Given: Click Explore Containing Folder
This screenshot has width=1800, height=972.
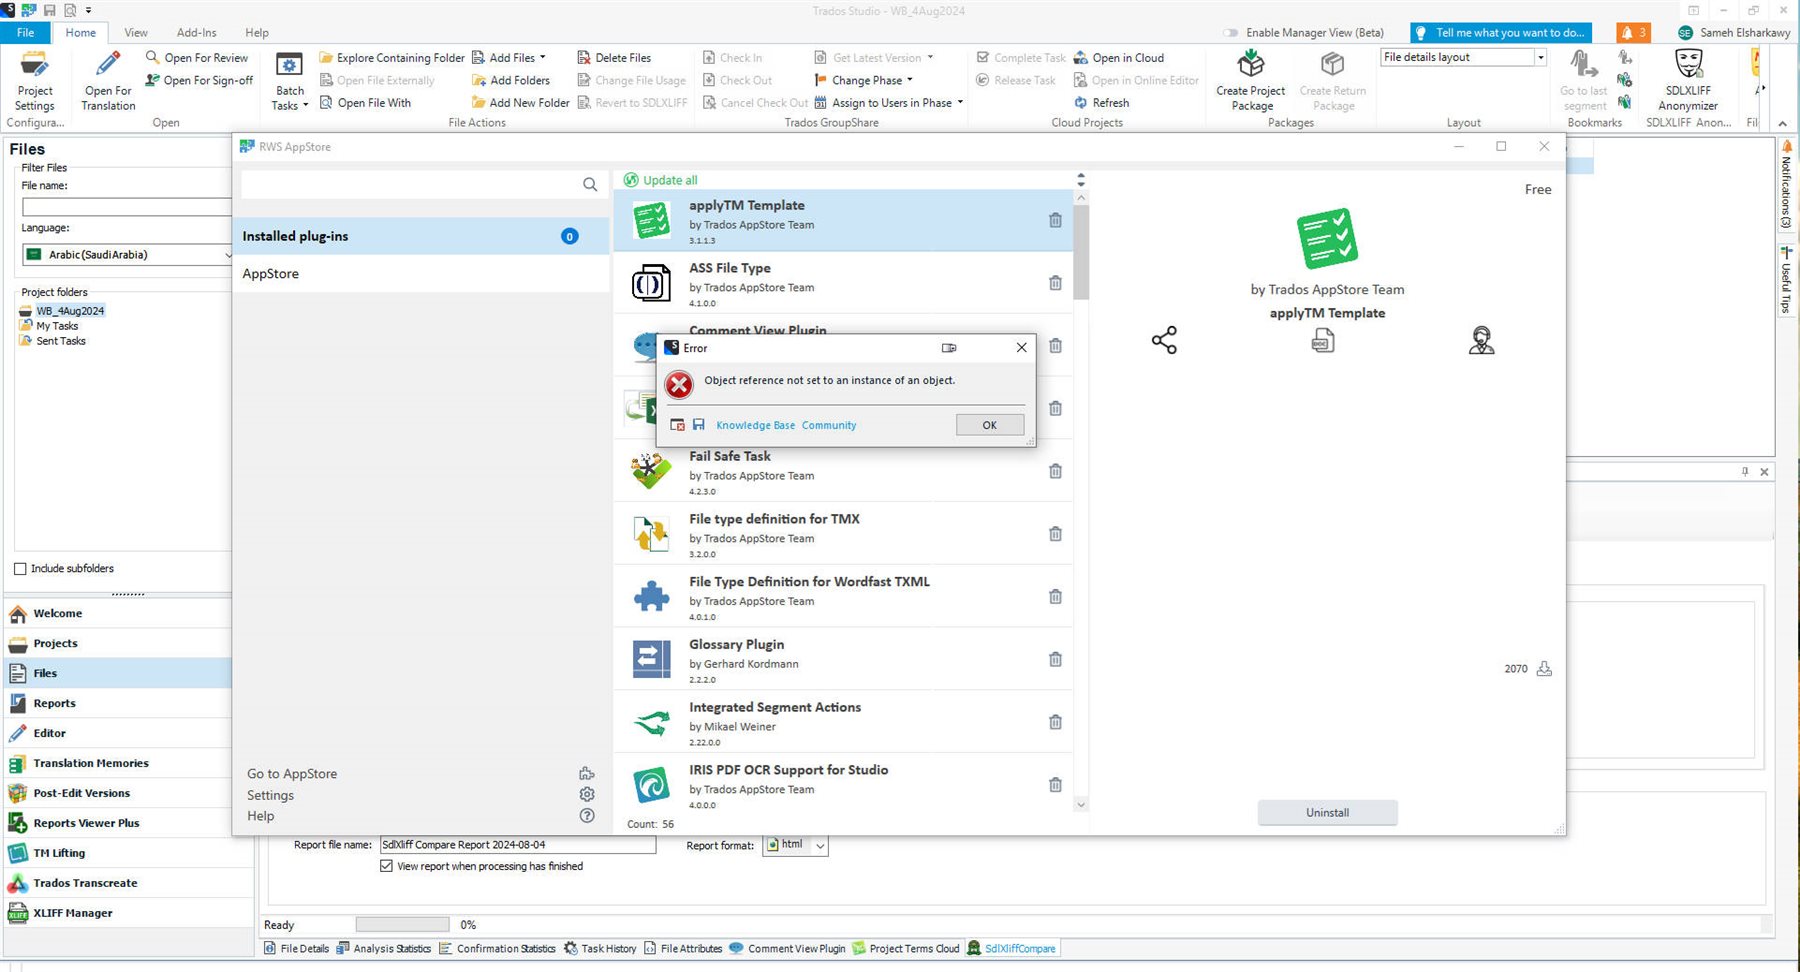Looking at the screenshot, I should 392,58.
